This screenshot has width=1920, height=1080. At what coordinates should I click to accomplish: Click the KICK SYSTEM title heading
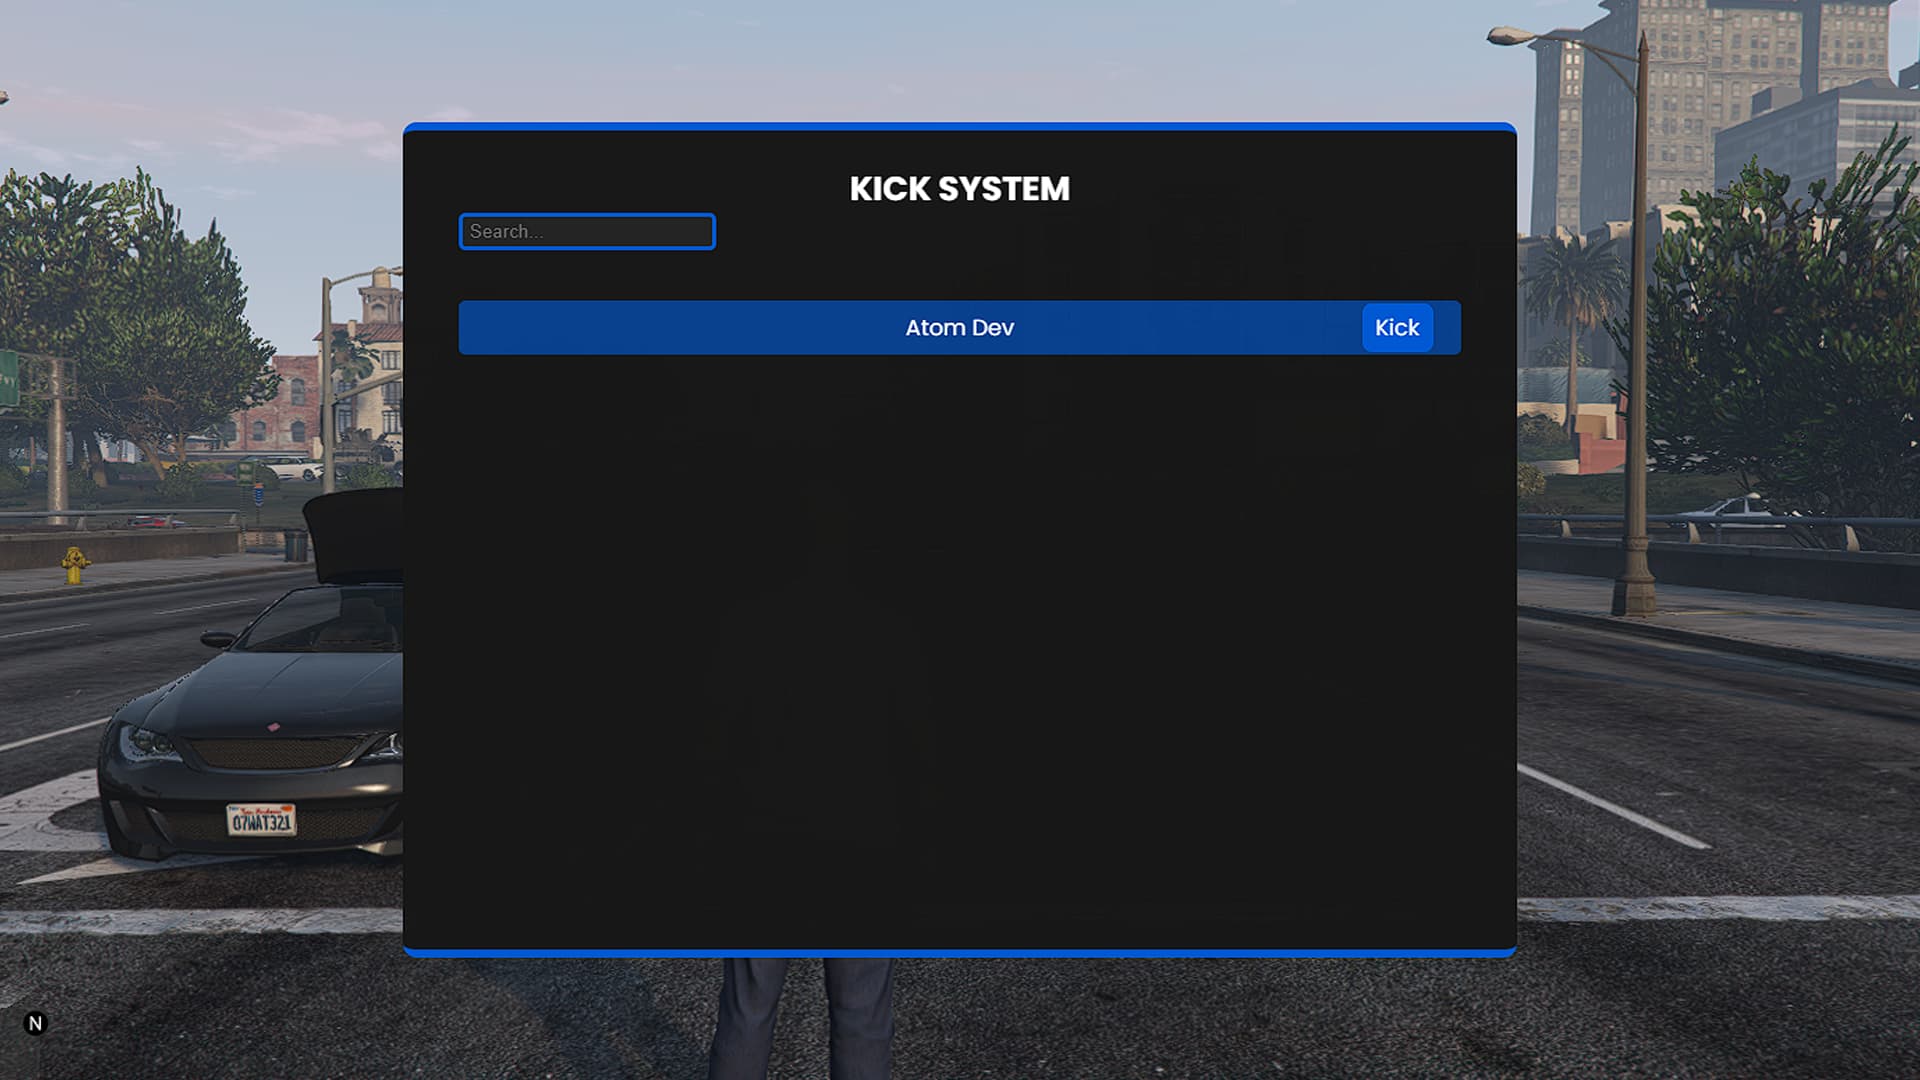[959, 188]
